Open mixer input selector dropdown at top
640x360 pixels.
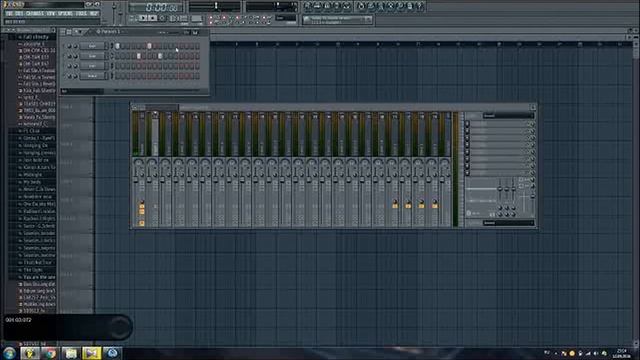[x=508, y=116]
